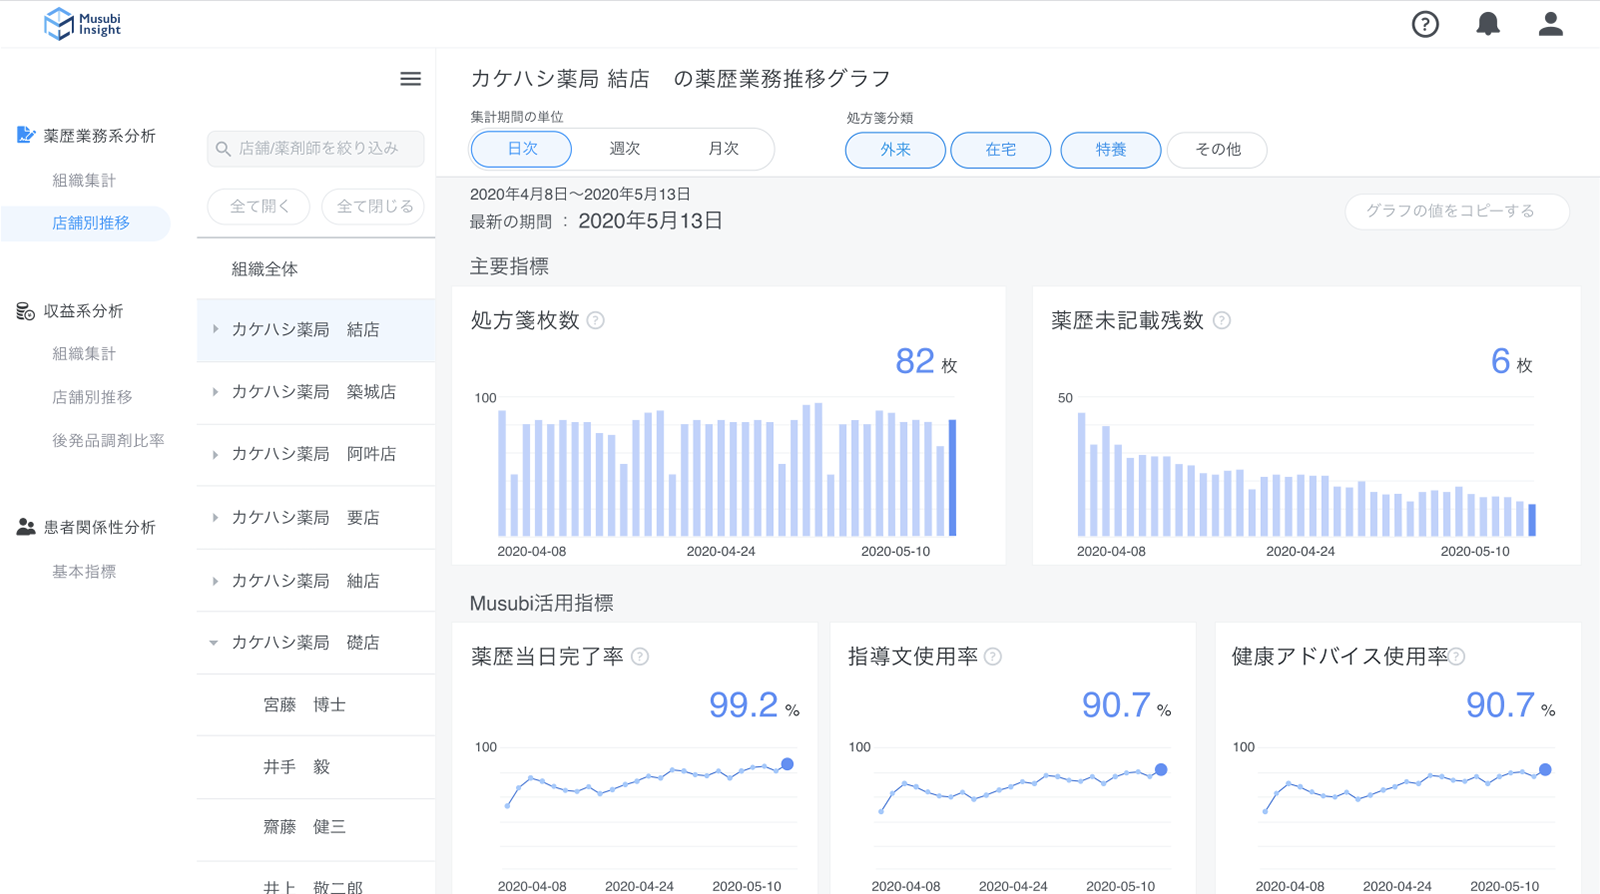
Task: Select 週次 aggregation period
Action: pos(624,149)
